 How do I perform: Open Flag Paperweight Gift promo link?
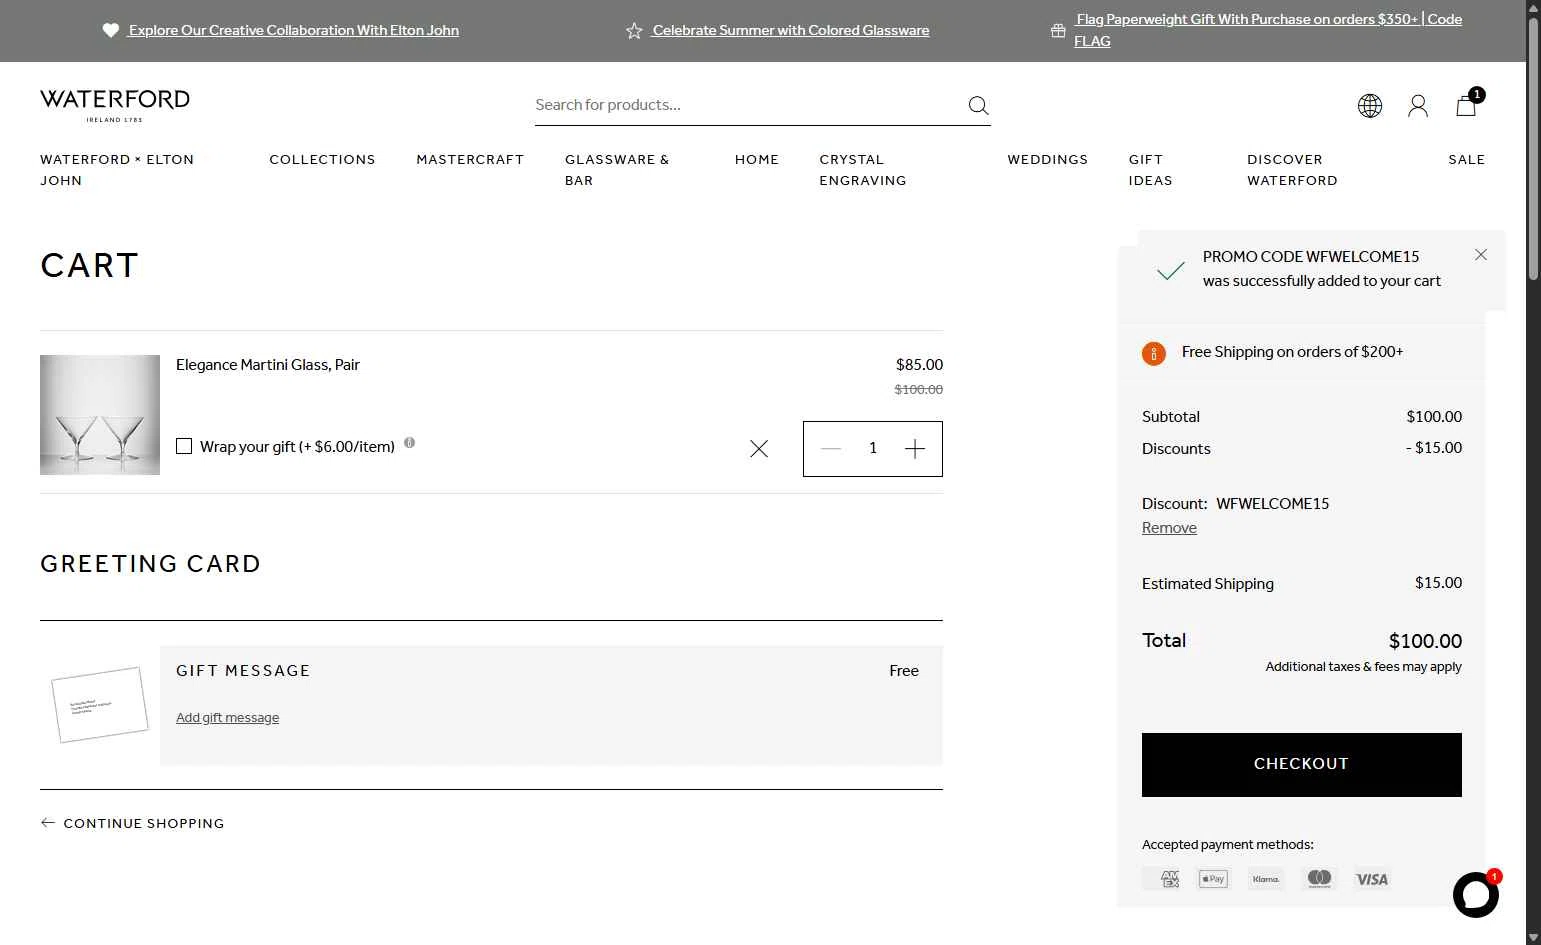coord(1268,30)
